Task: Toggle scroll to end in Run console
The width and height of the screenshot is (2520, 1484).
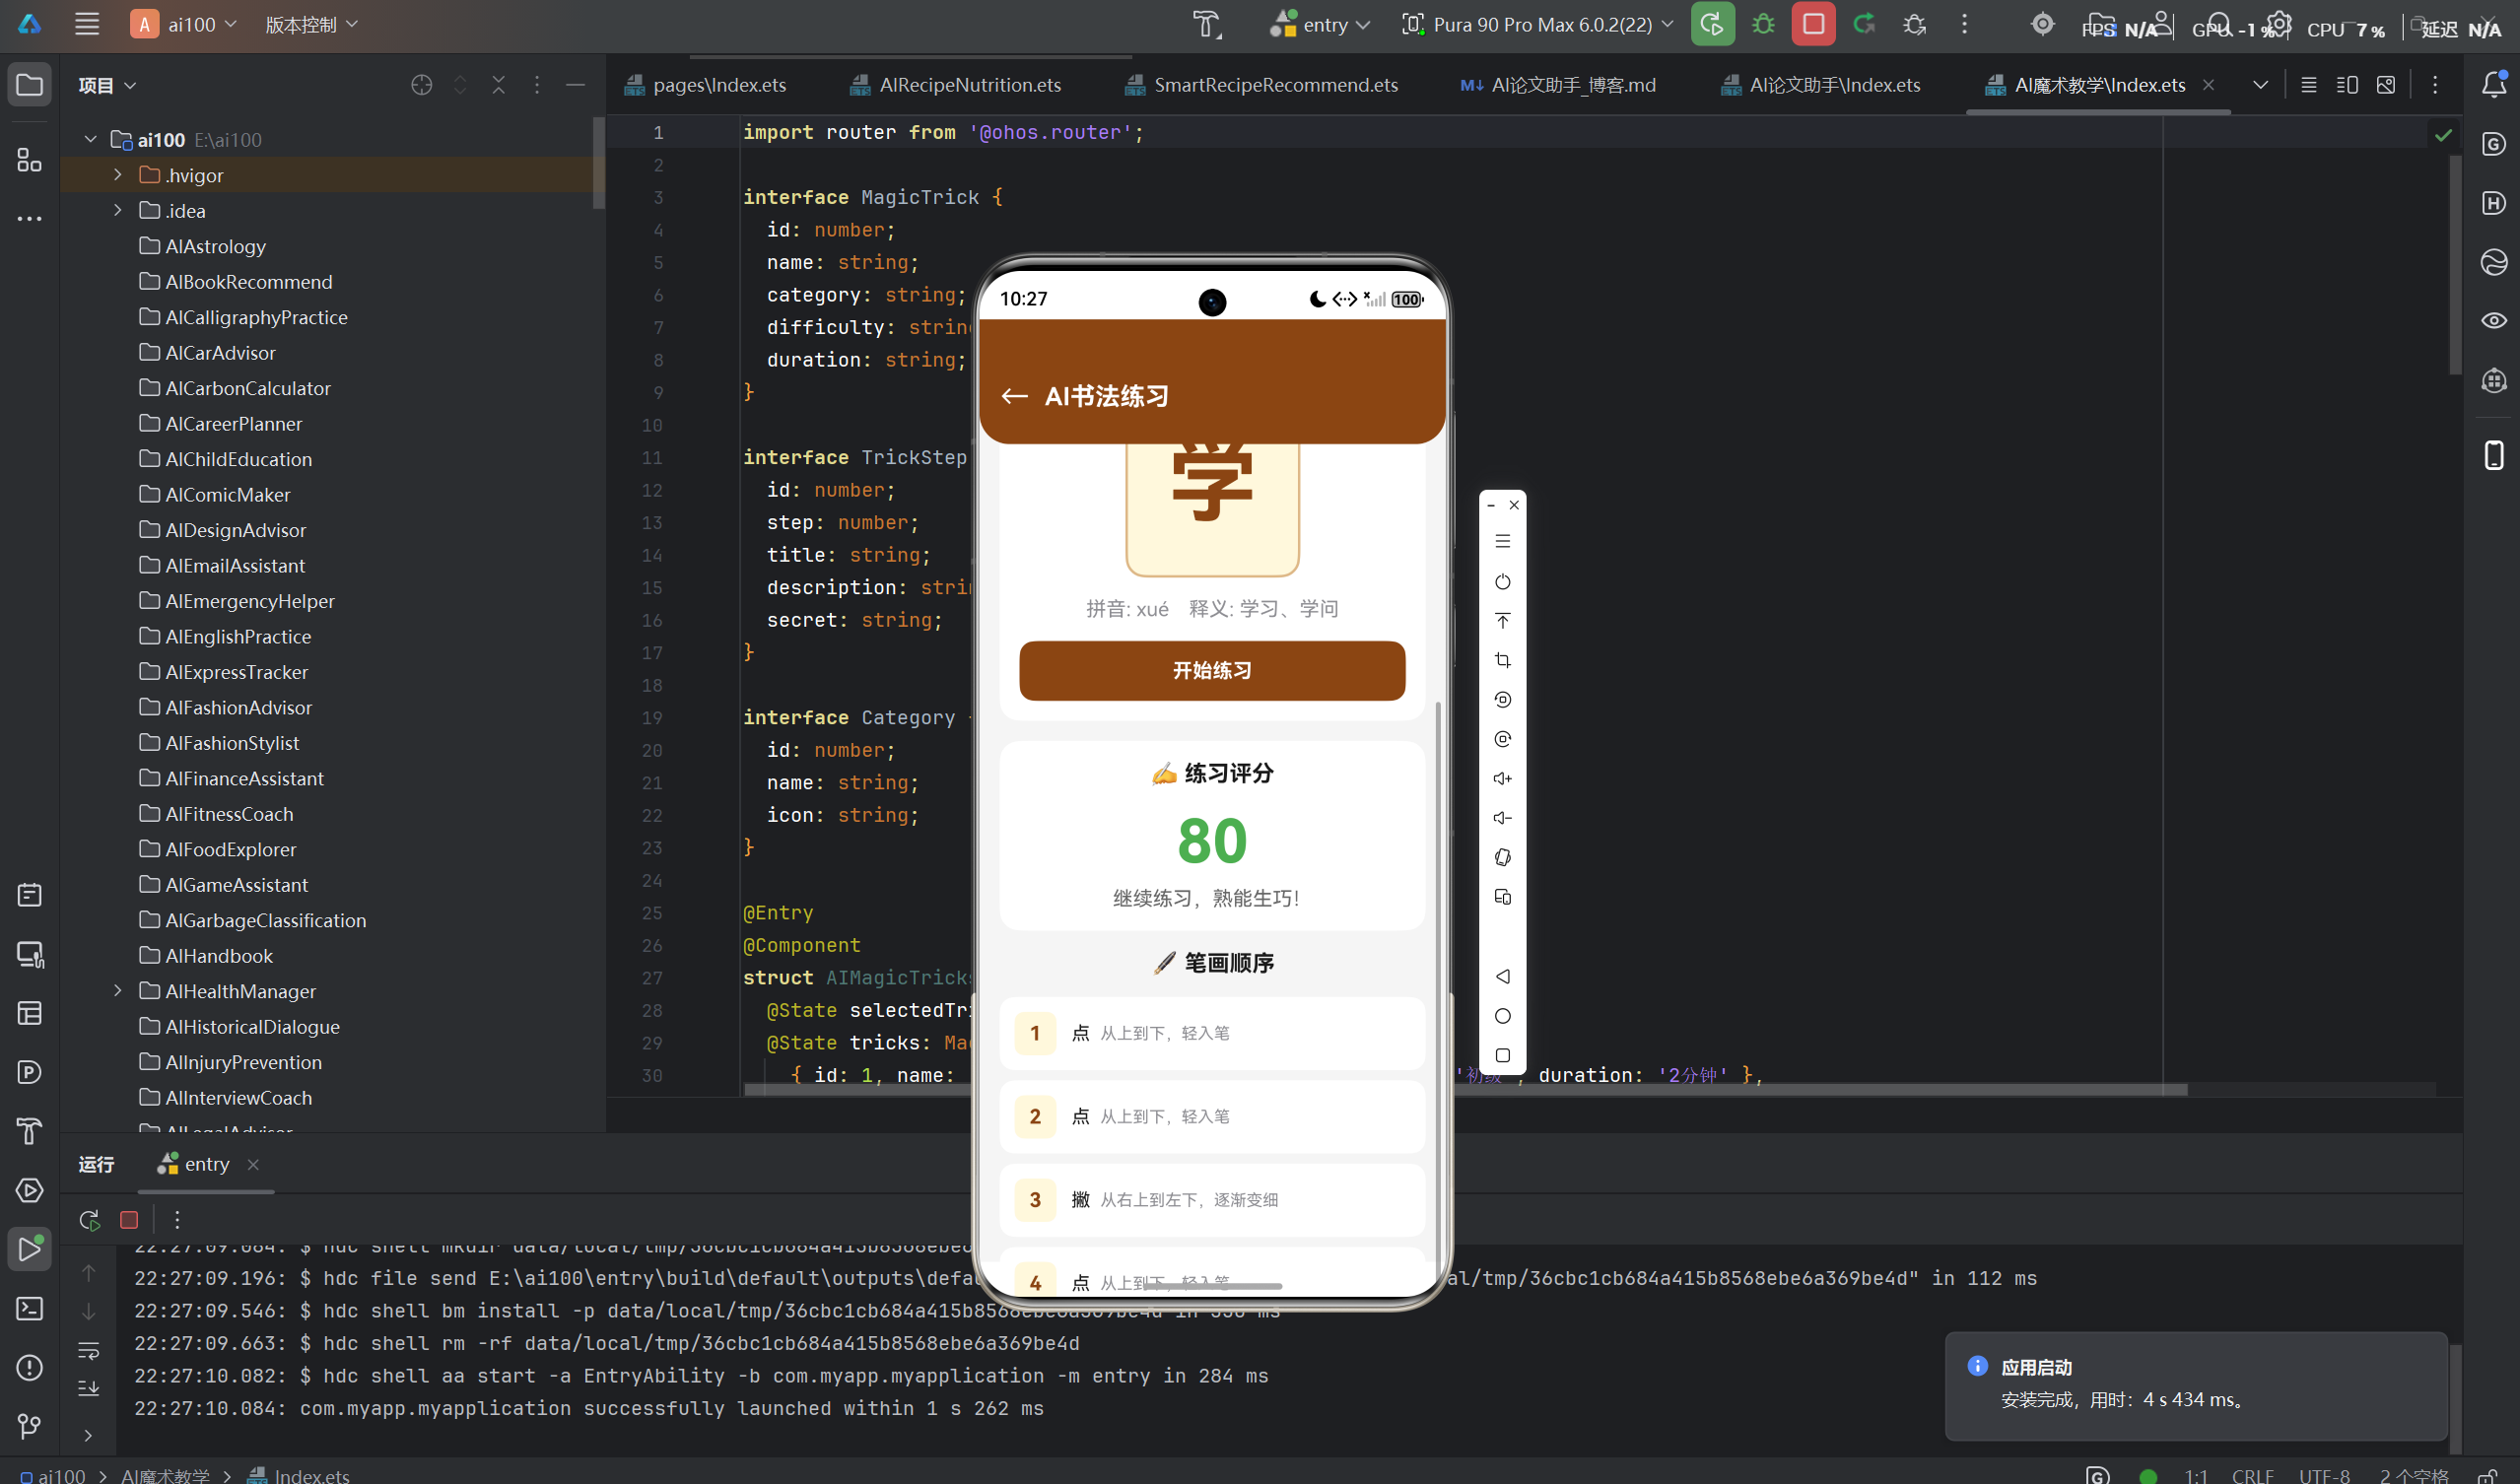Action: (88, 1388)
